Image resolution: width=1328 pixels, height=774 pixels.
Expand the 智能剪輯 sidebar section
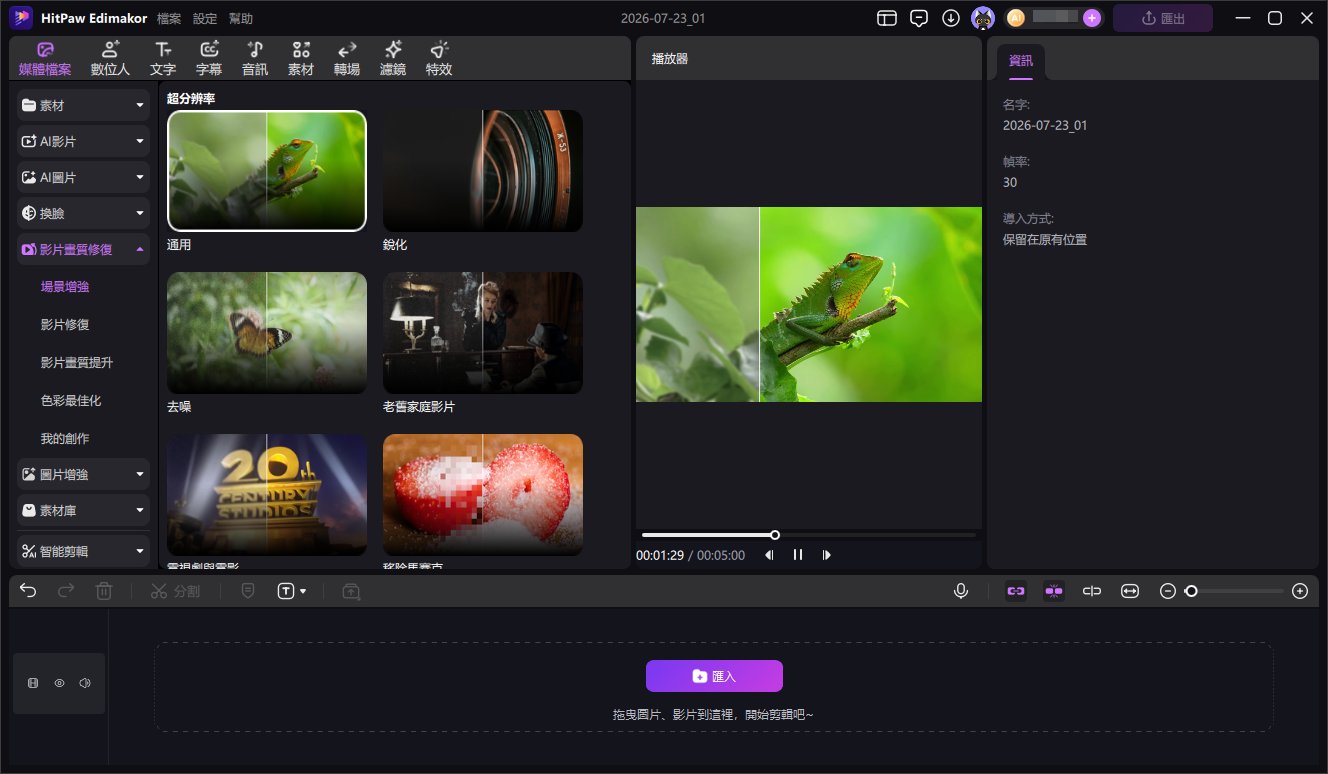84,550
